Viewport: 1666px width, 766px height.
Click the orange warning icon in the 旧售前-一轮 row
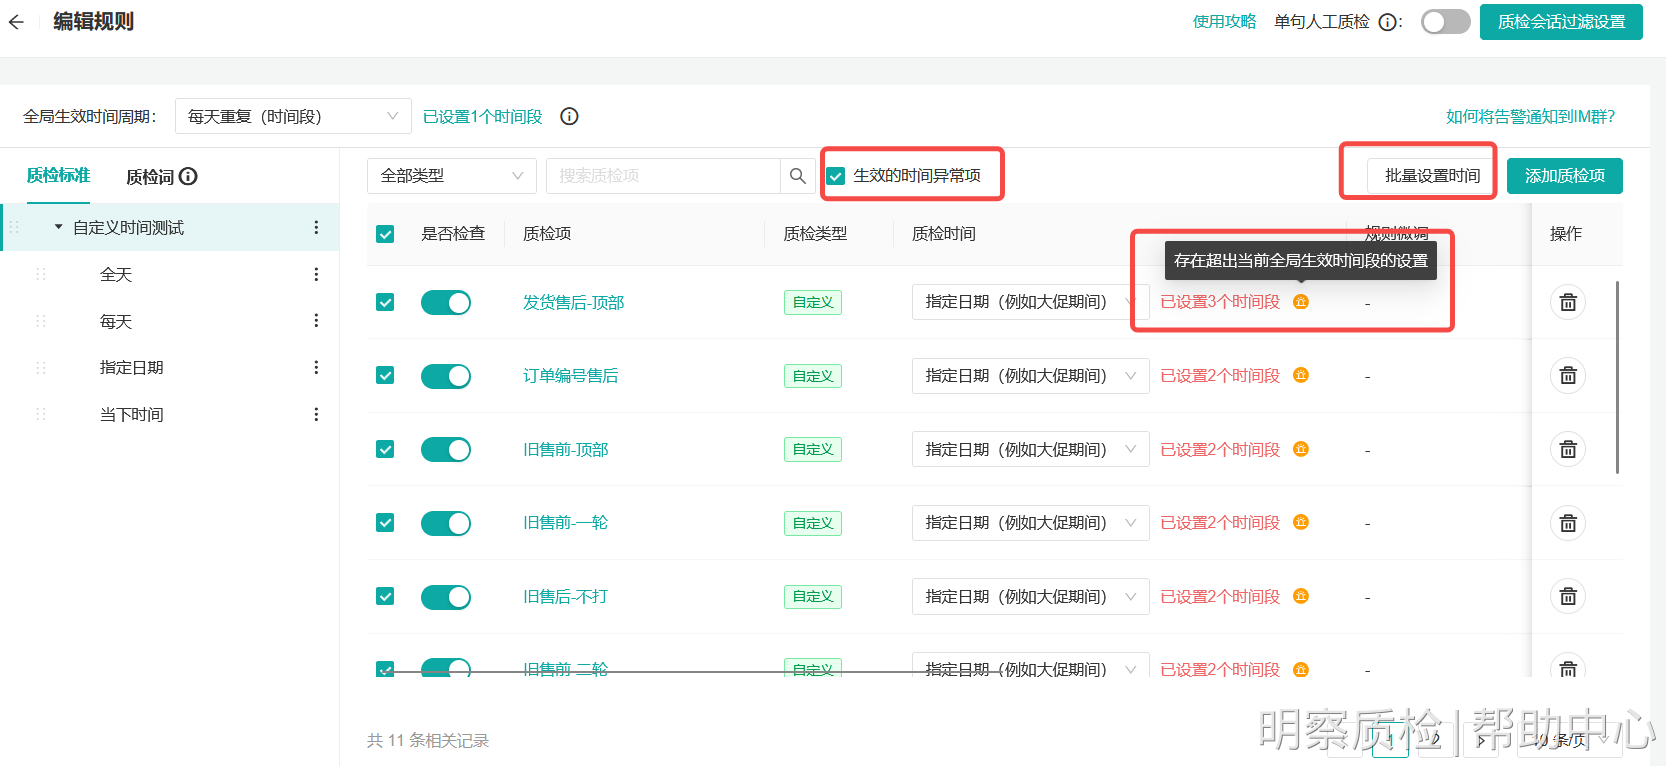tap(1301, 522)
